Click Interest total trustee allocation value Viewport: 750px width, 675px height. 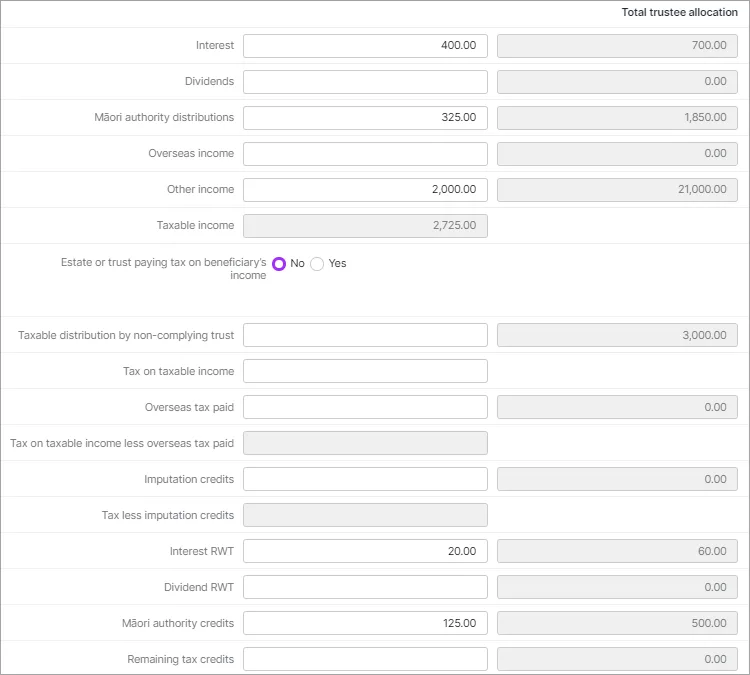point(617,46)
